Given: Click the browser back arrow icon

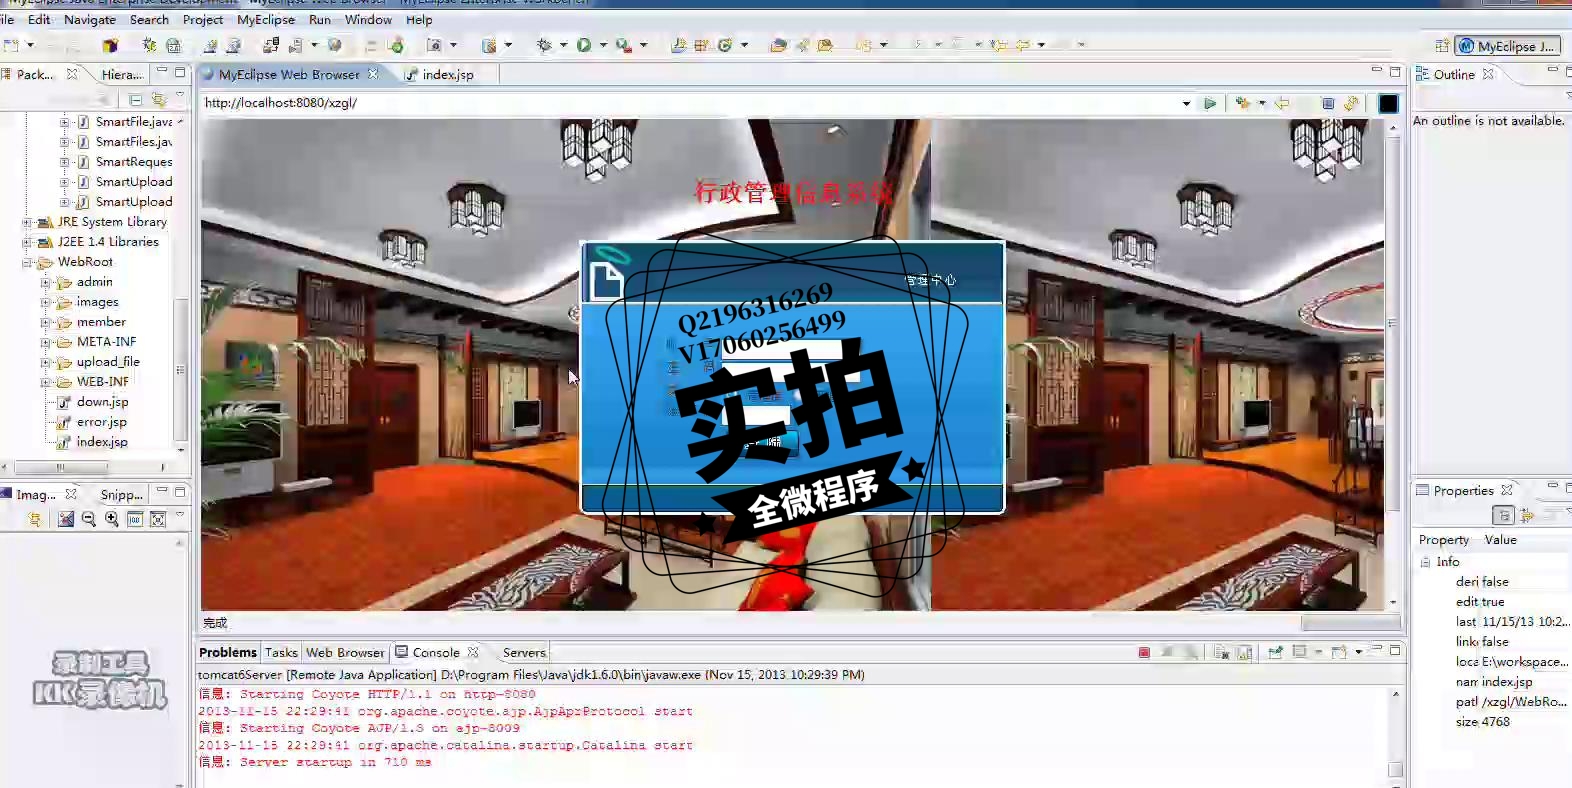Looking at the screenshot, I should coord(1282,103).
